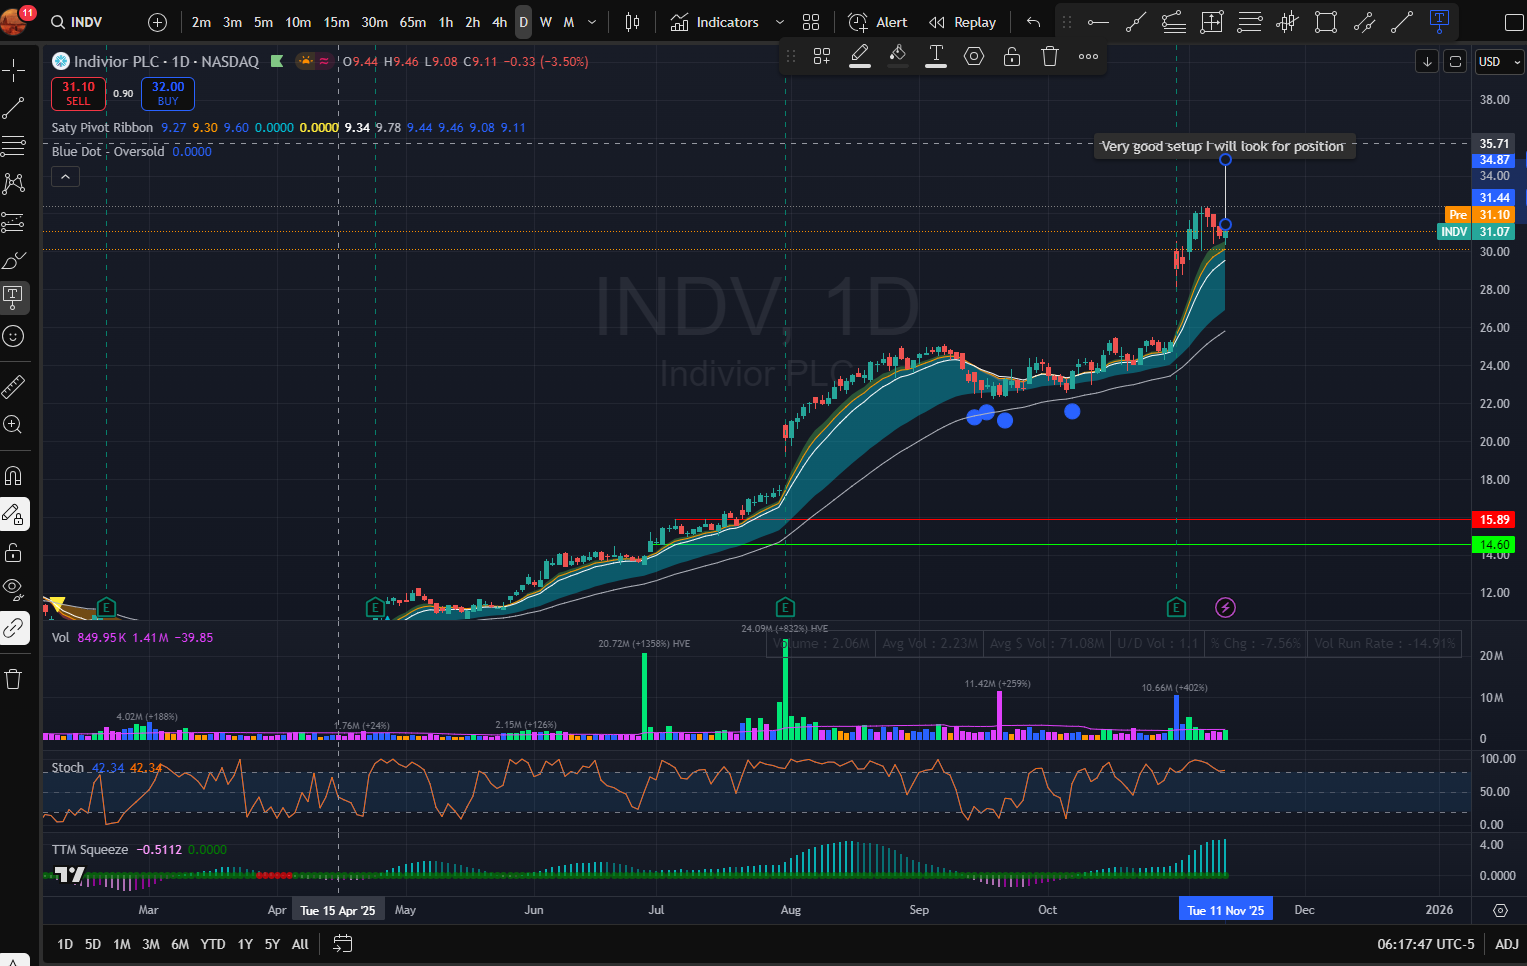Open the Fibonacci retracement tools

click(14, 146)
